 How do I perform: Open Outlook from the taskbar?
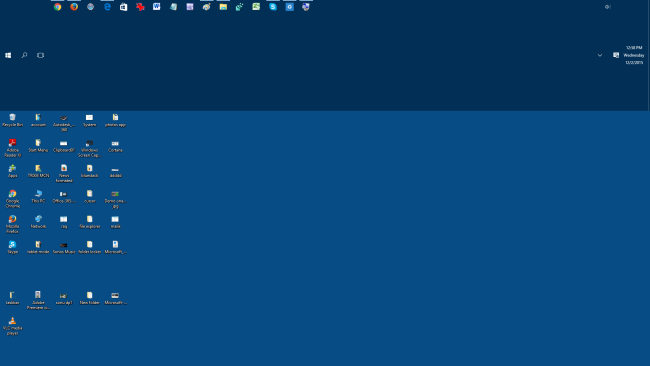coord(289,7)
